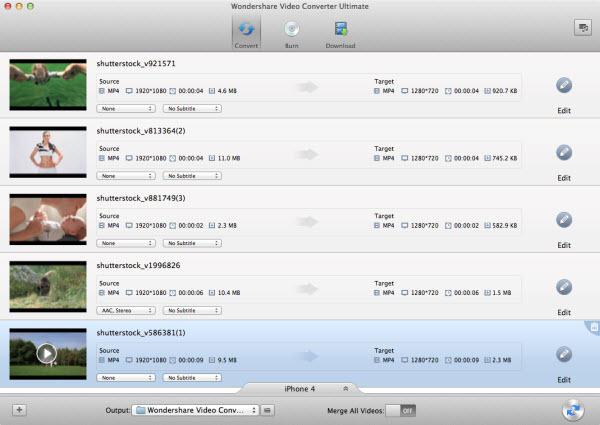The image size is (600, 425).
Task: Select the thumbnail of shutterstock_v1996826
Action: (x=48, y=287)
